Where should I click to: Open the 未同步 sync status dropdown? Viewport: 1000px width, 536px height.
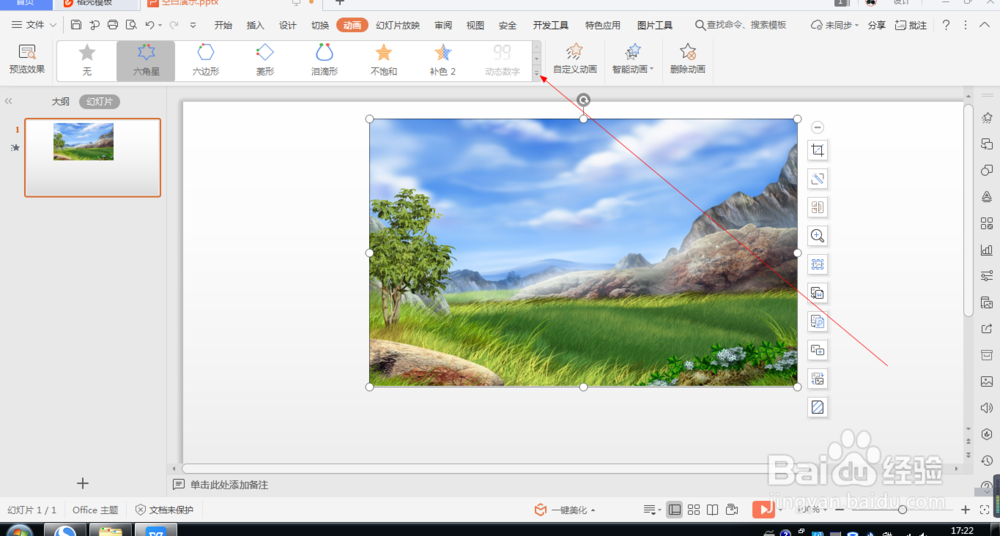835,25
